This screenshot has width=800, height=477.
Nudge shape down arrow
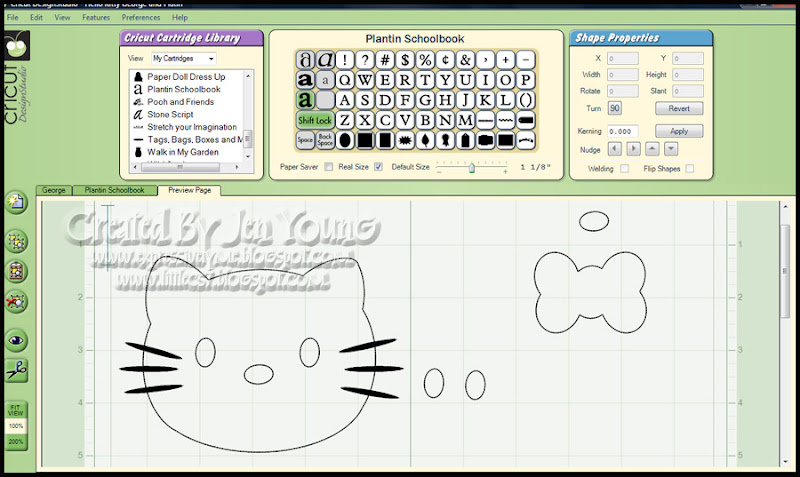(671, 149)
